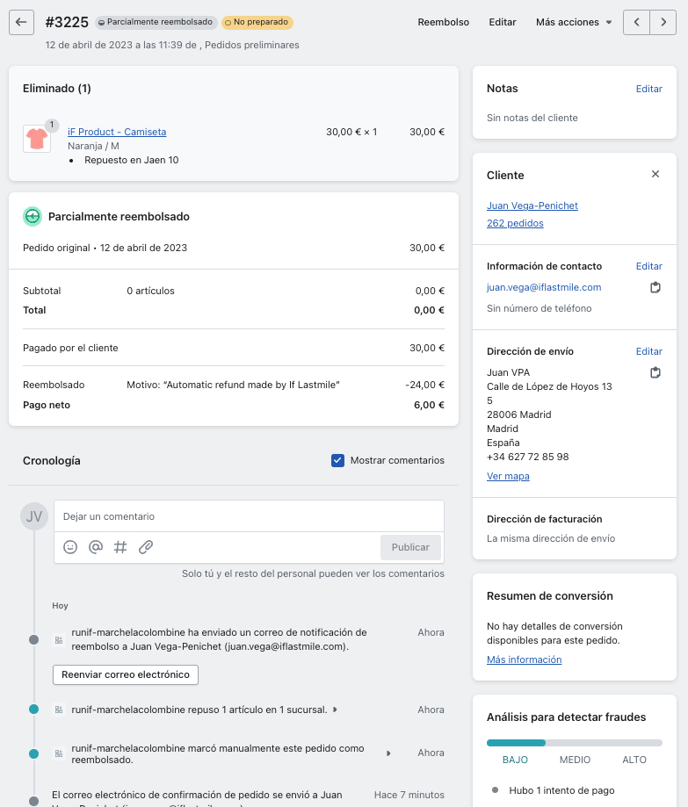Expand details of manually refunded event
Viewport: 688px width, 807px height.
pos(389,753)
